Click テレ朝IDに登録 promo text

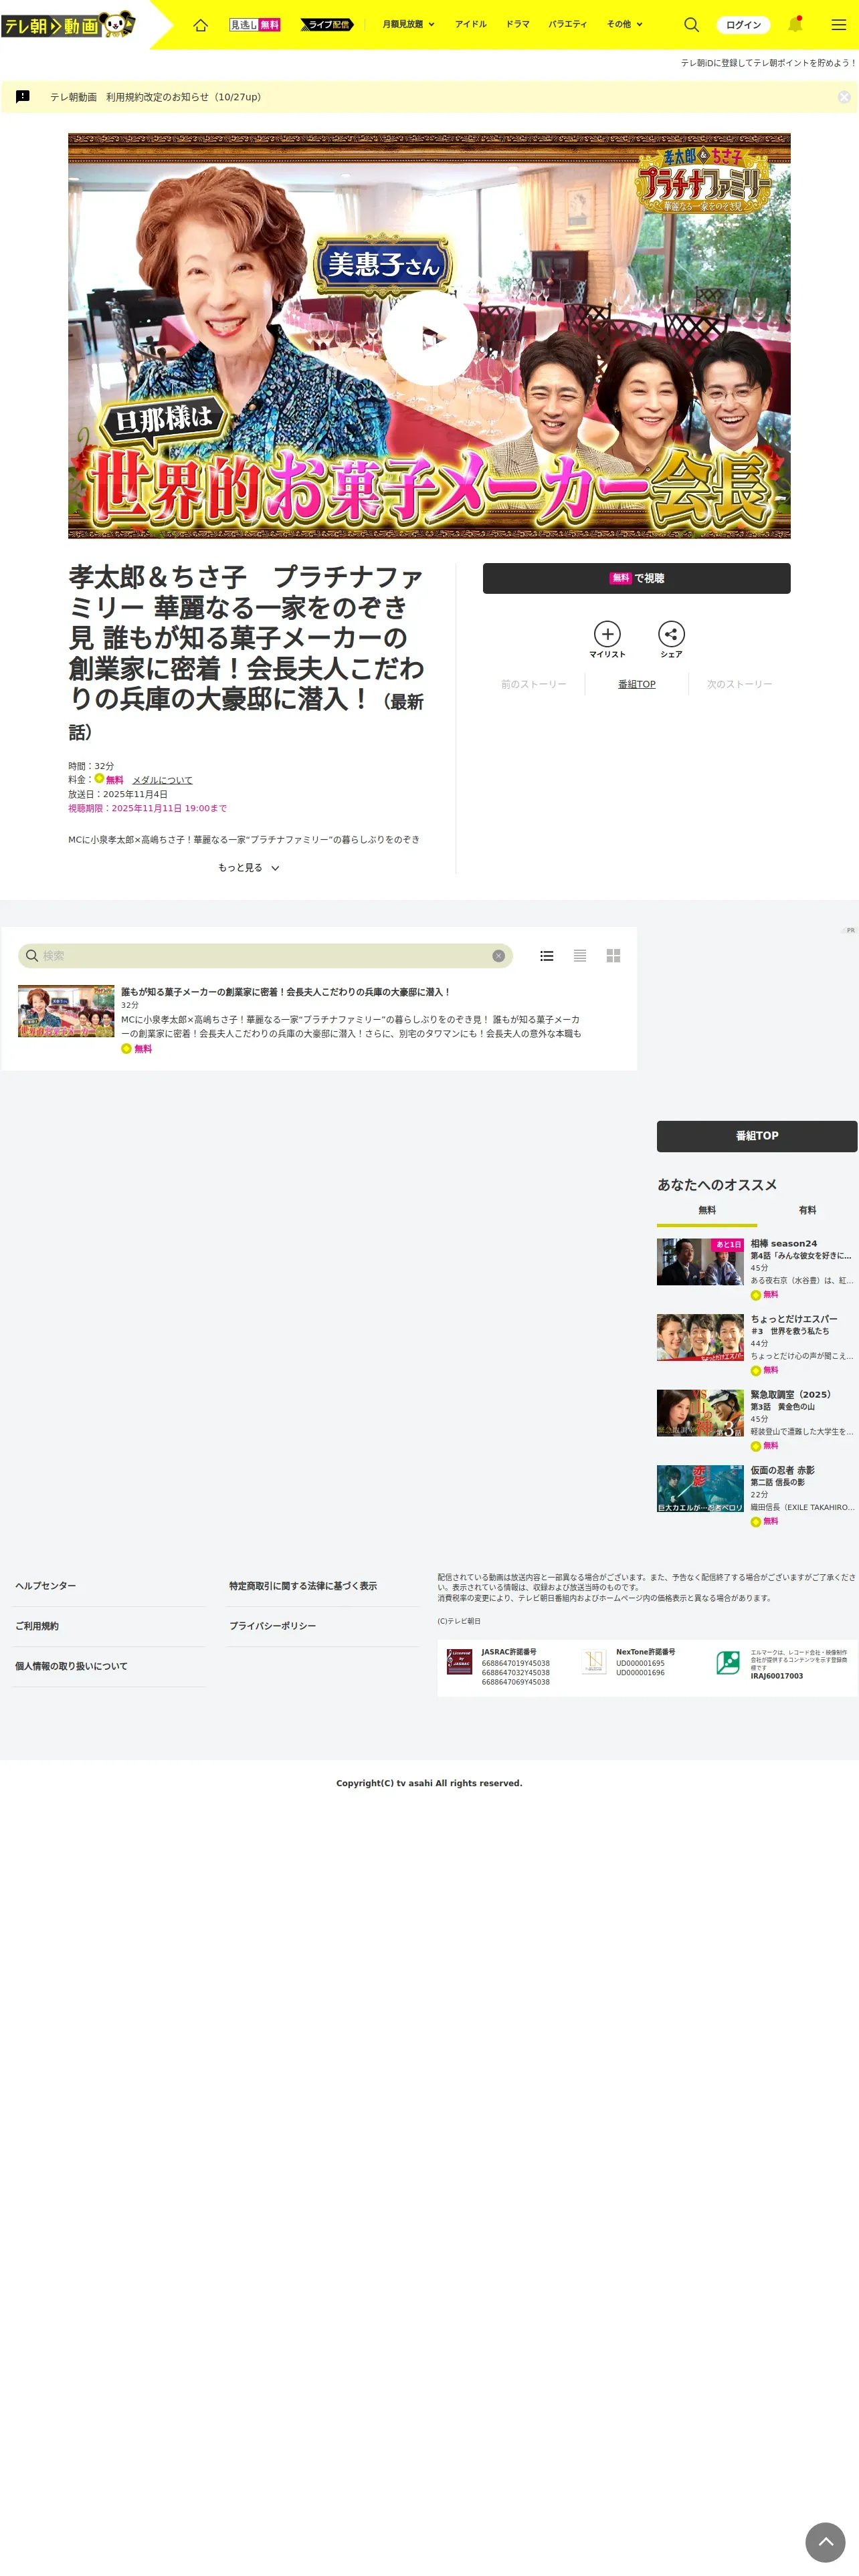(x=768, y=63)
